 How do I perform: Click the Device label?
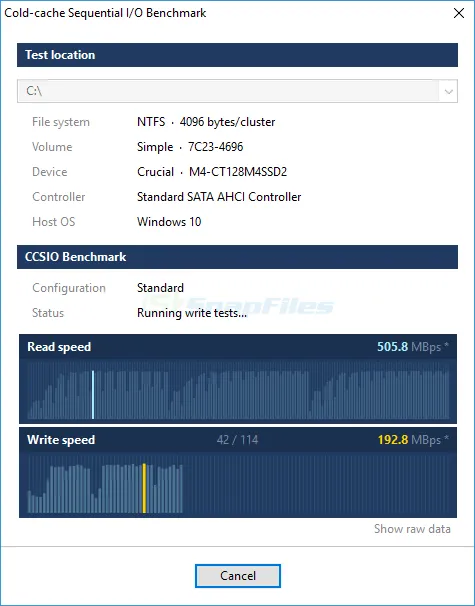pos(49,172)
